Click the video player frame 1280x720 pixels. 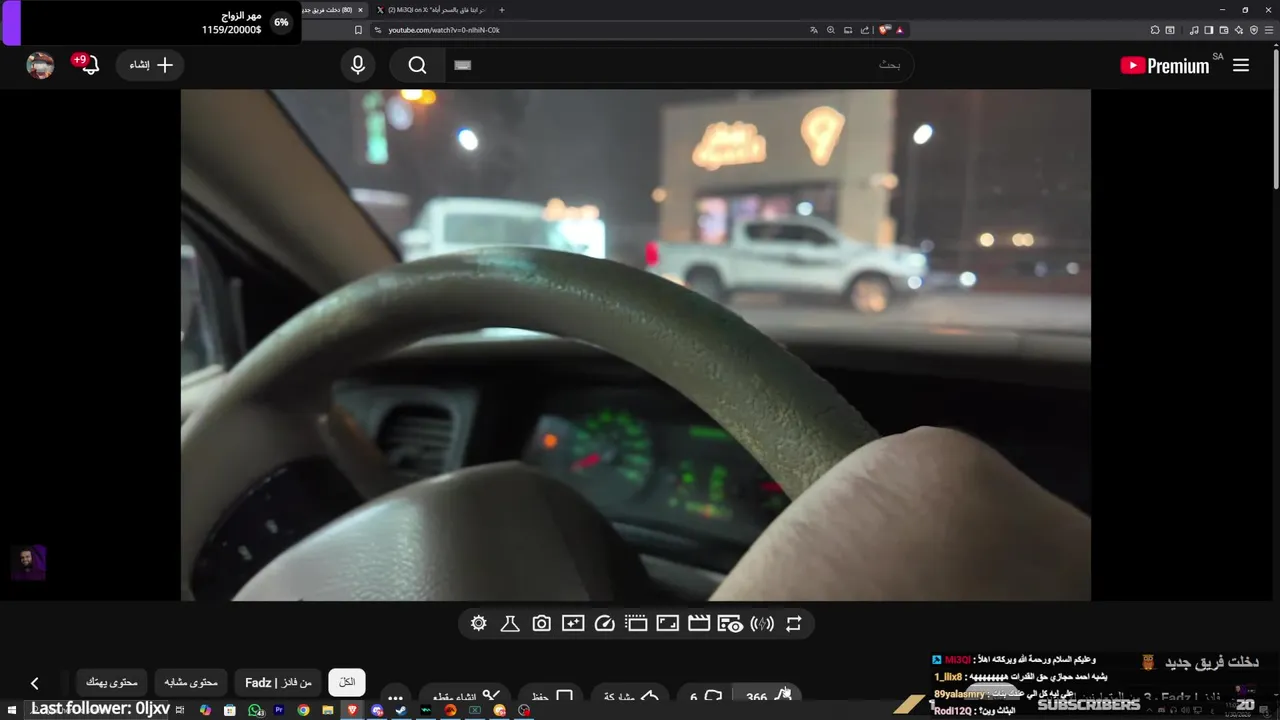click(x=635, y=345)
